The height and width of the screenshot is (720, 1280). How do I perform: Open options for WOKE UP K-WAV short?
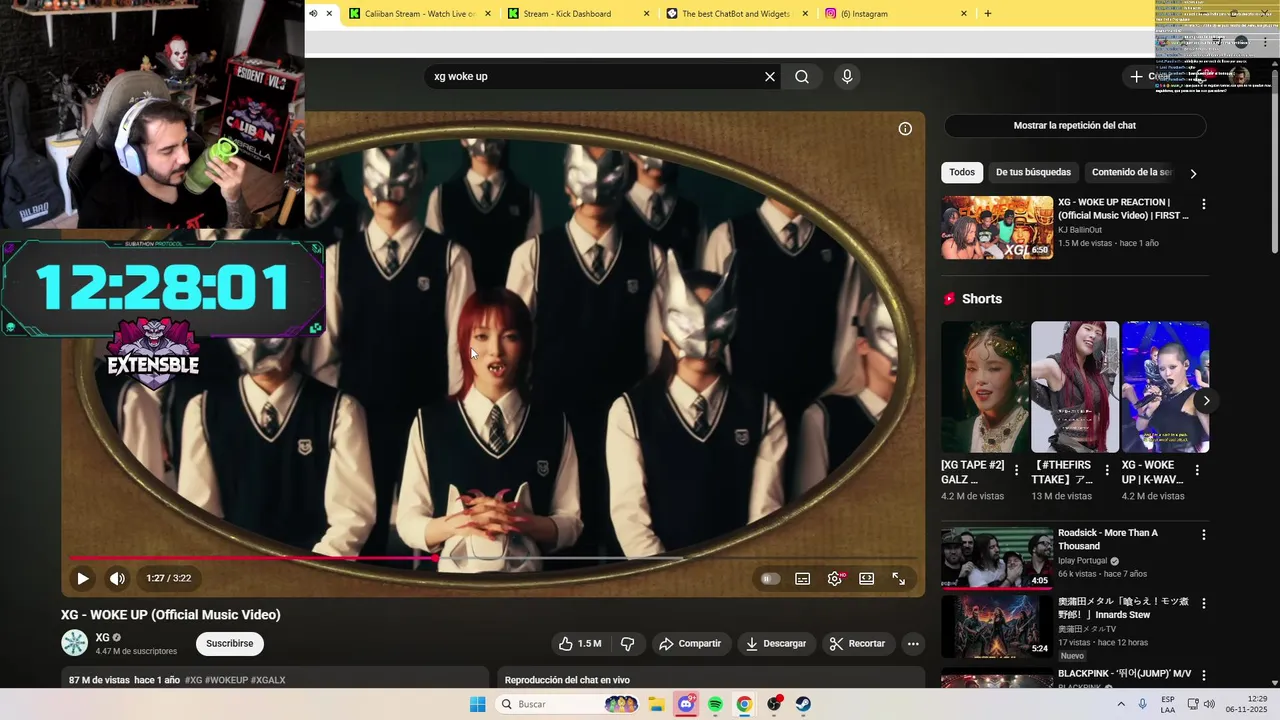(1197, 470)
